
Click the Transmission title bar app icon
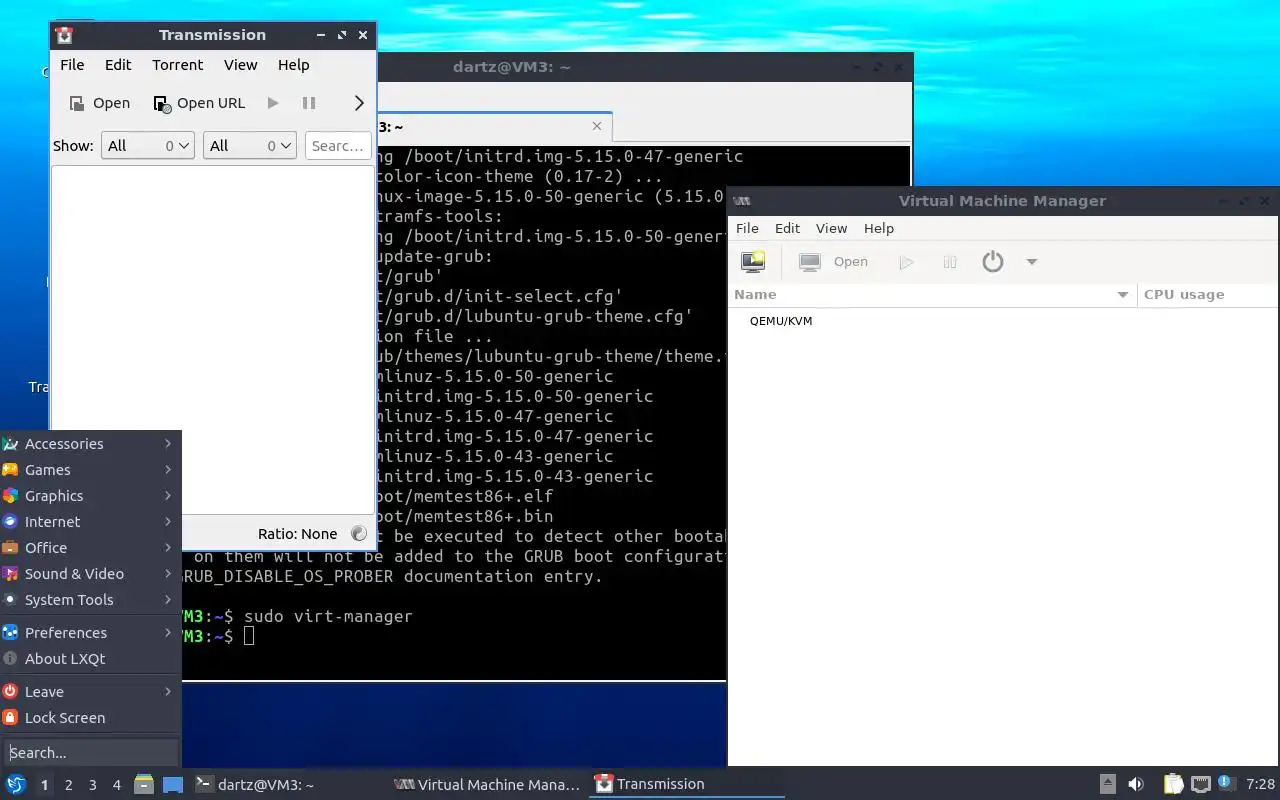point(64,35)
